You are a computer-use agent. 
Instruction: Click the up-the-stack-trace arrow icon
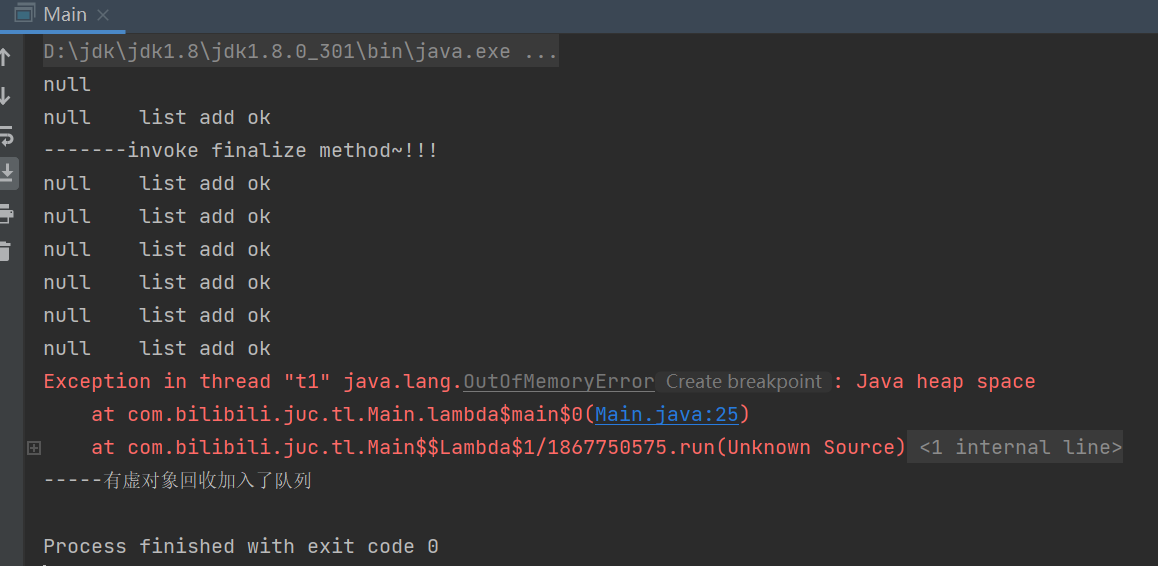point(6,57)
